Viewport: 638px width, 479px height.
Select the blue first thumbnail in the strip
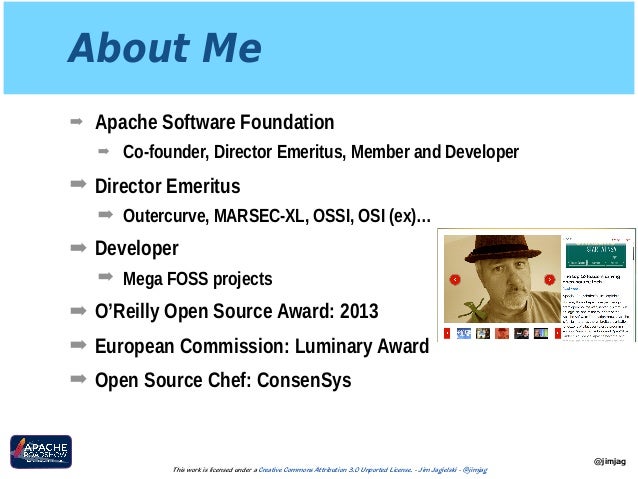coord(464,333)
